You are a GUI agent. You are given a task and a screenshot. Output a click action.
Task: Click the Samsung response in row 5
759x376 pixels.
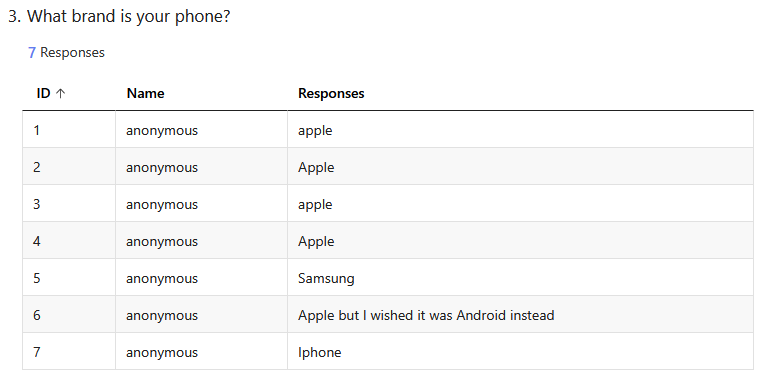click(326, 278)
